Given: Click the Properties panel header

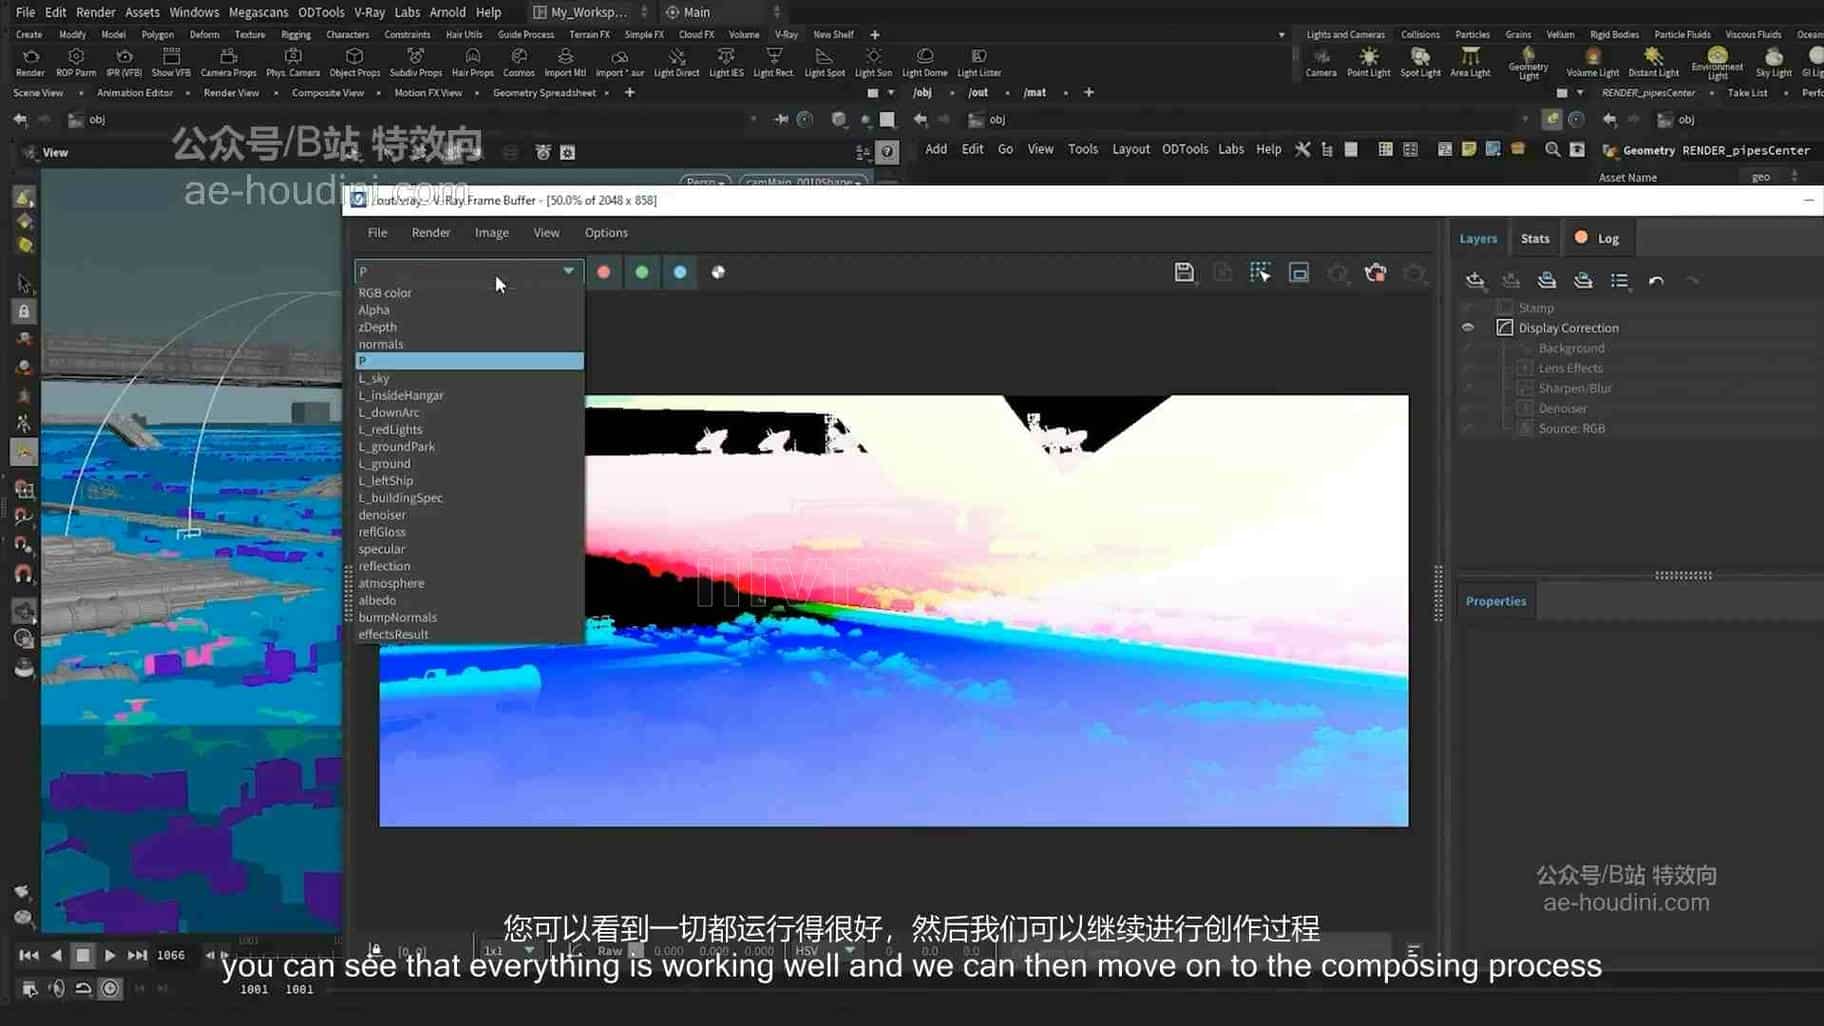Looking at the screenshot, I should pos(1496,601).
